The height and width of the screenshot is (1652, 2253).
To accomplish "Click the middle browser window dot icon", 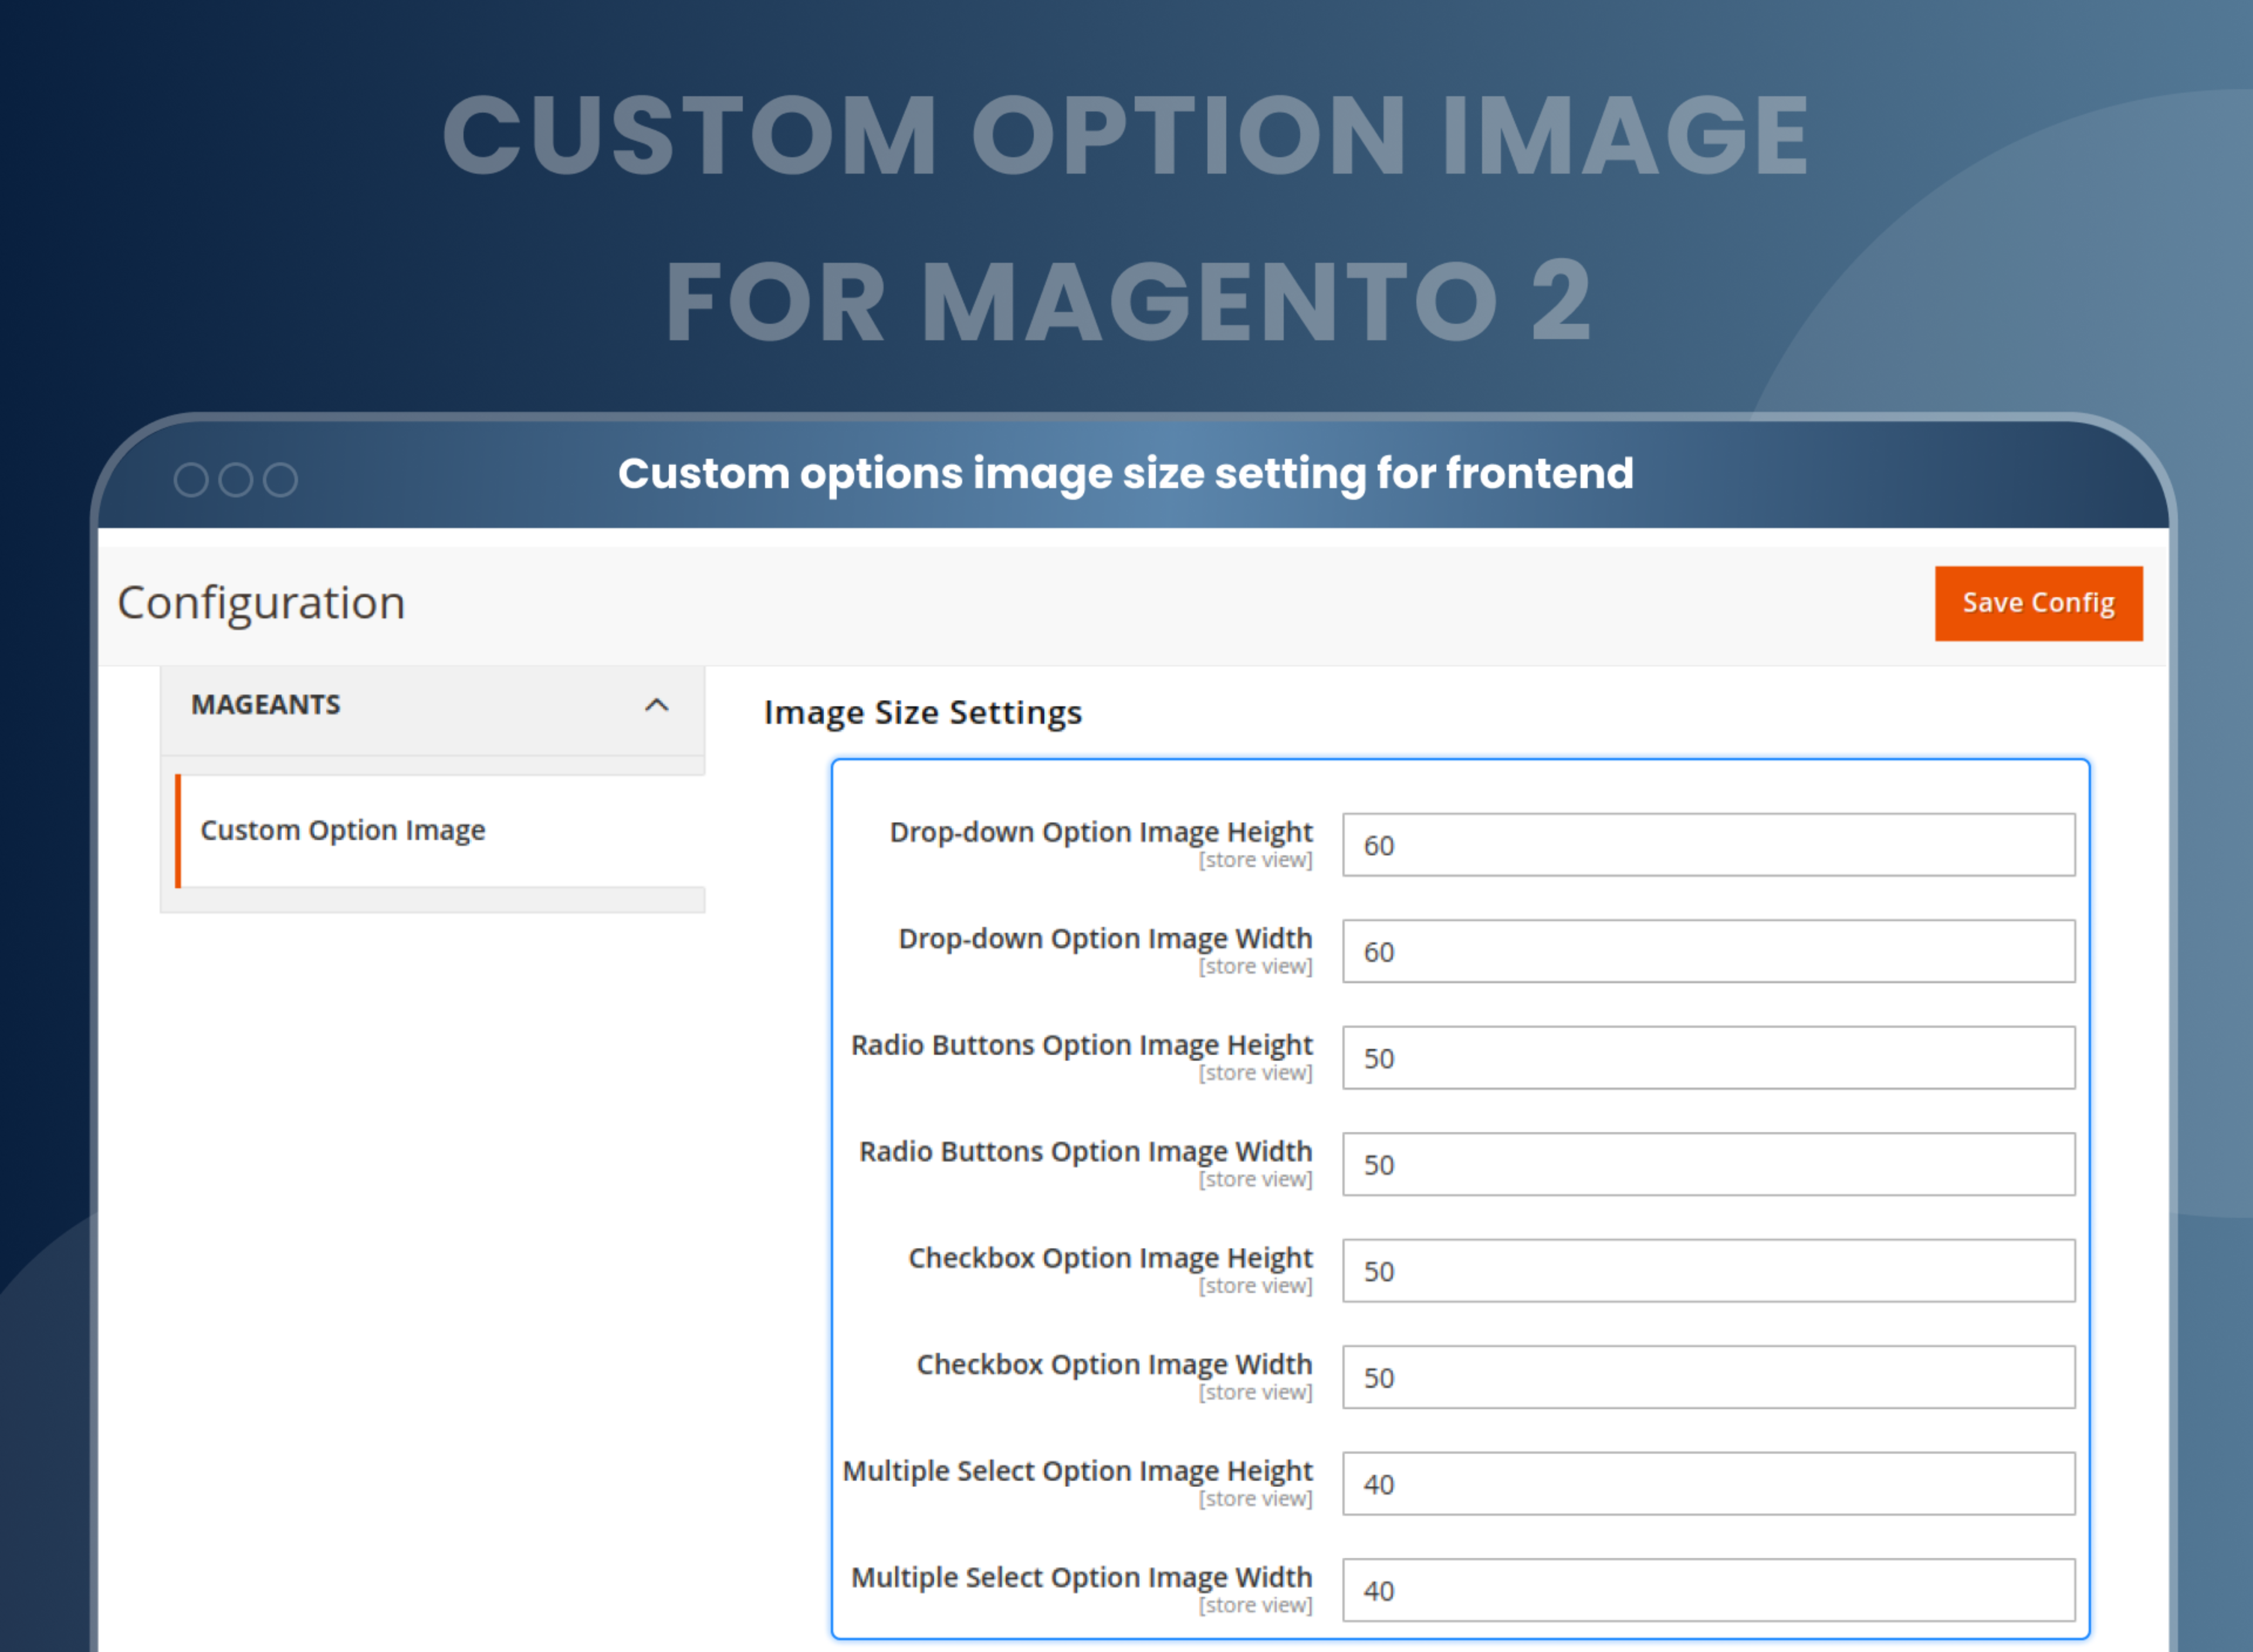I will coord(236,479).
